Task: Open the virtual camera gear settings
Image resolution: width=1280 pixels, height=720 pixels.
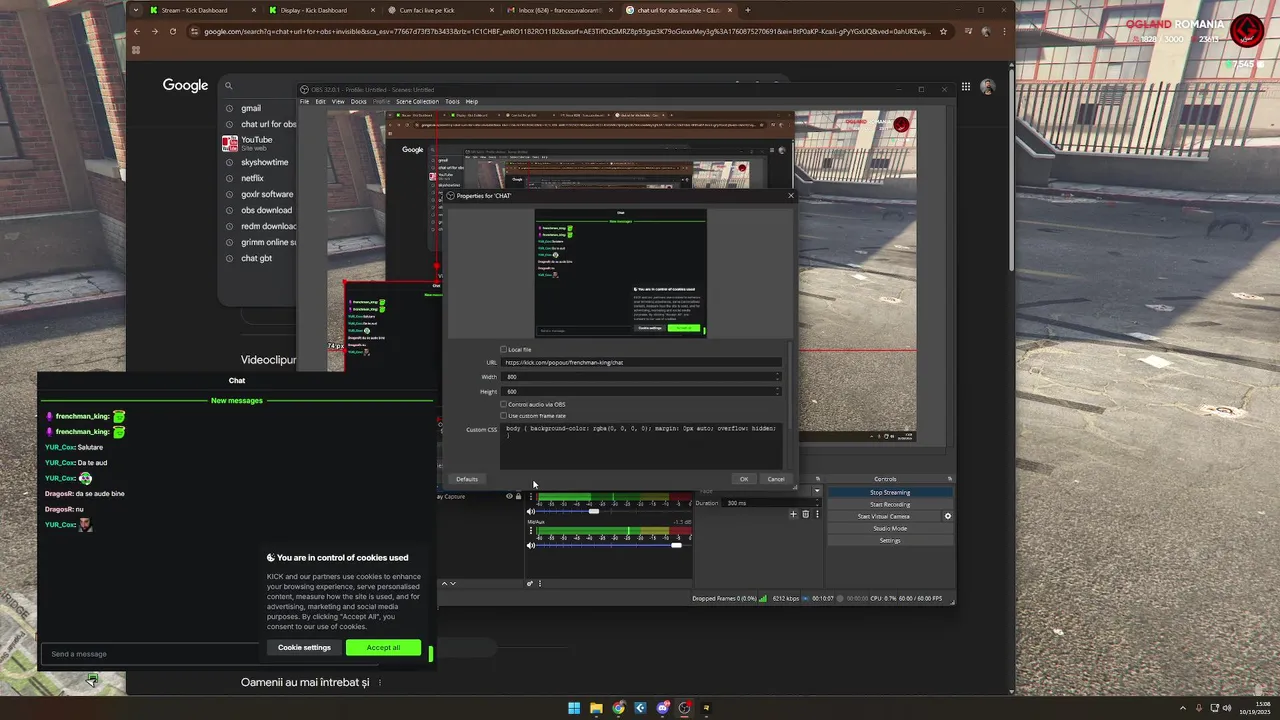Action: coord(948,516)
